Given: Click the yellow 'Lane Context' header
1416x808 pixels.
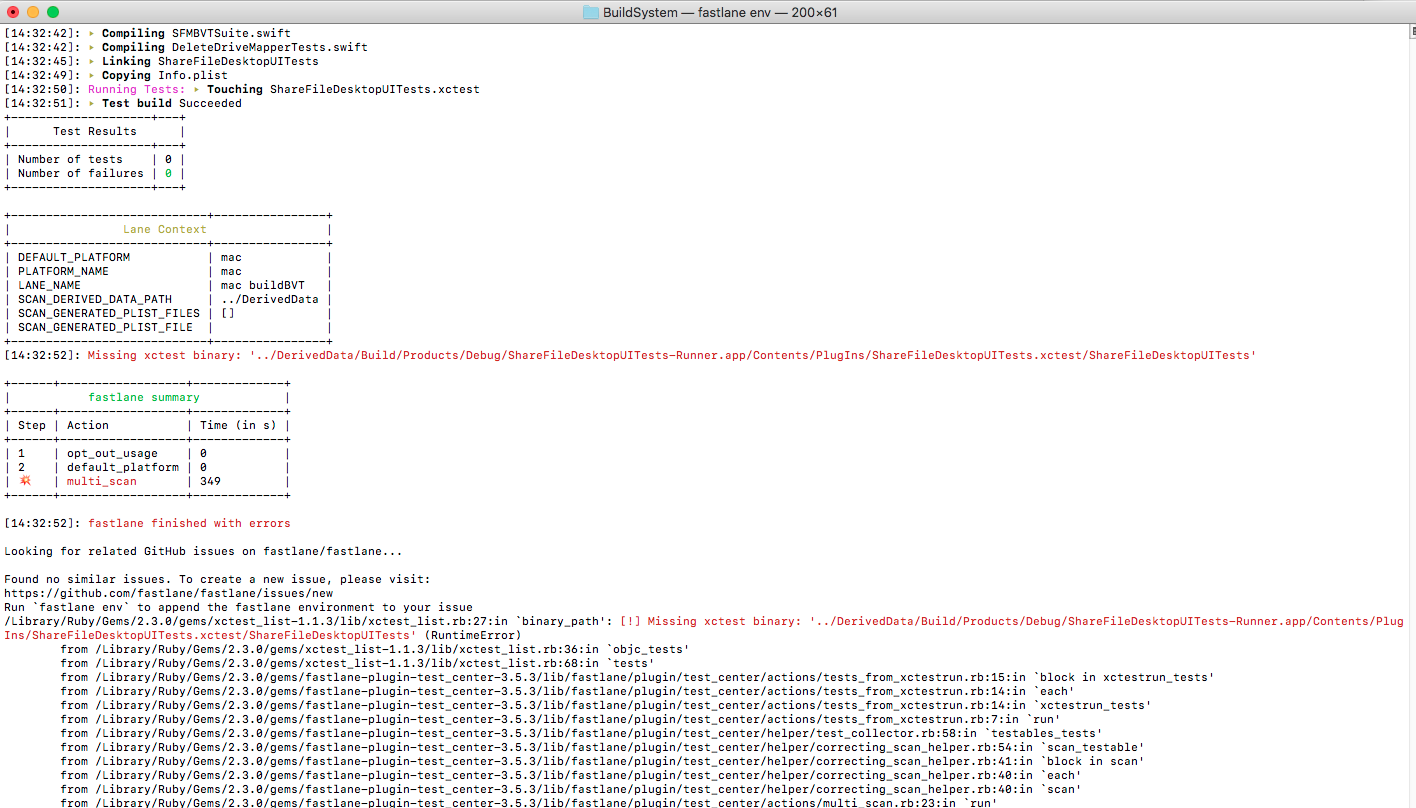Looking at the screenshot, I should [x=165, y=229].
